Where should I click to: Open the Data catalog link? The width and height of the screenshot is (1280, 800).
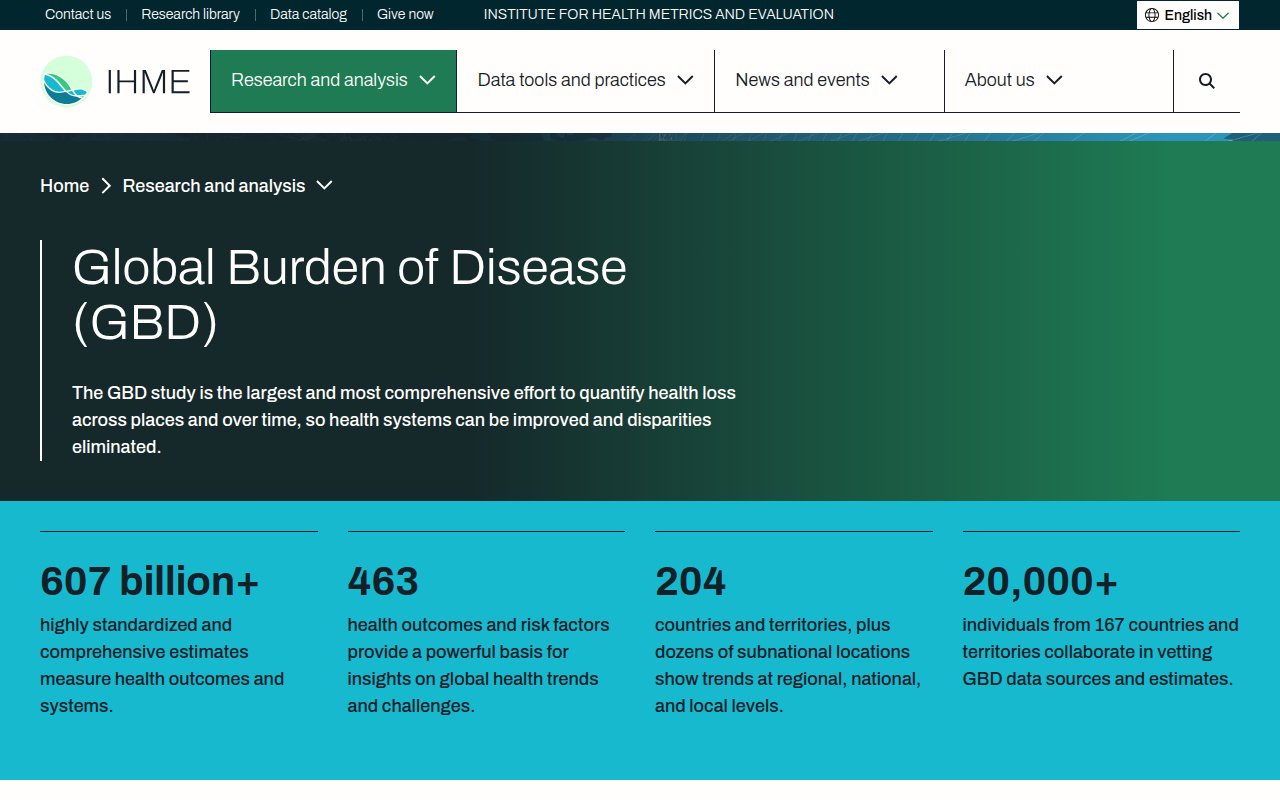coord(308,14)
